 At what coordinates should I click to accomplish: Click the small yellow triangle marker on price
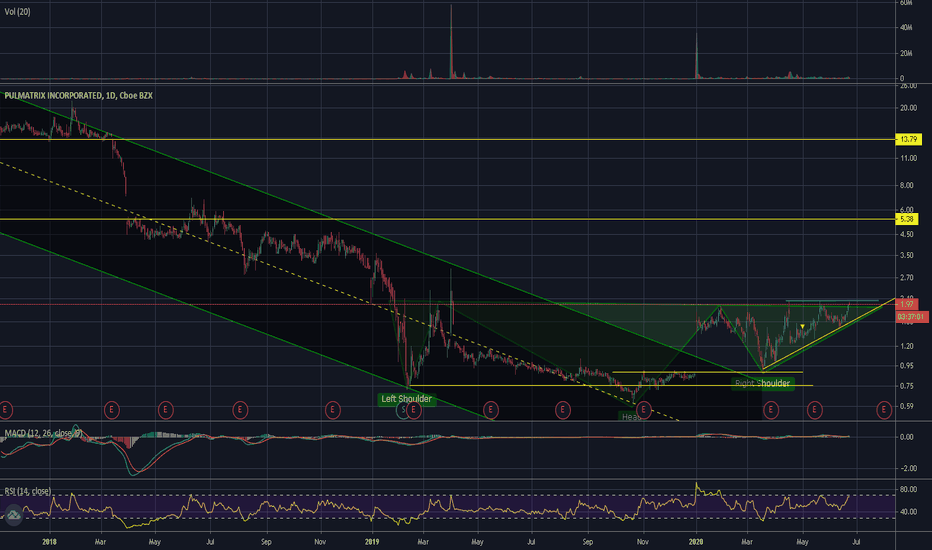point(802,326)
